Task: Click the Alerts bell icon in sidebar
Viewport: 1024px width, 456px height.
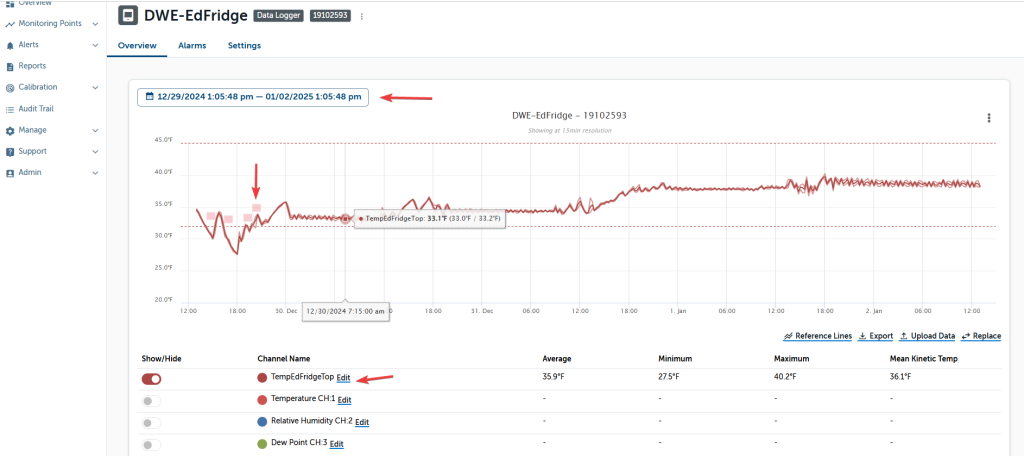Action: click(x=10, y=45)
